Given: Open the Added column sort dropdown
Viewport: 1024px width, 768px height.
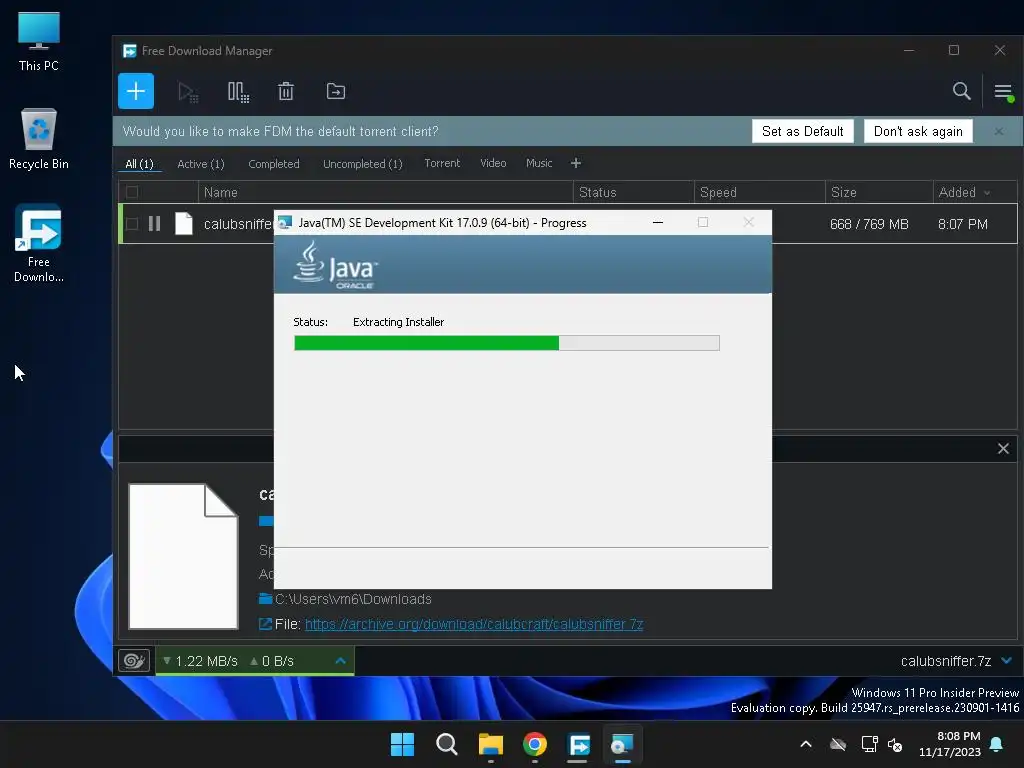Looking at the screenshot, I should (987, 193).
